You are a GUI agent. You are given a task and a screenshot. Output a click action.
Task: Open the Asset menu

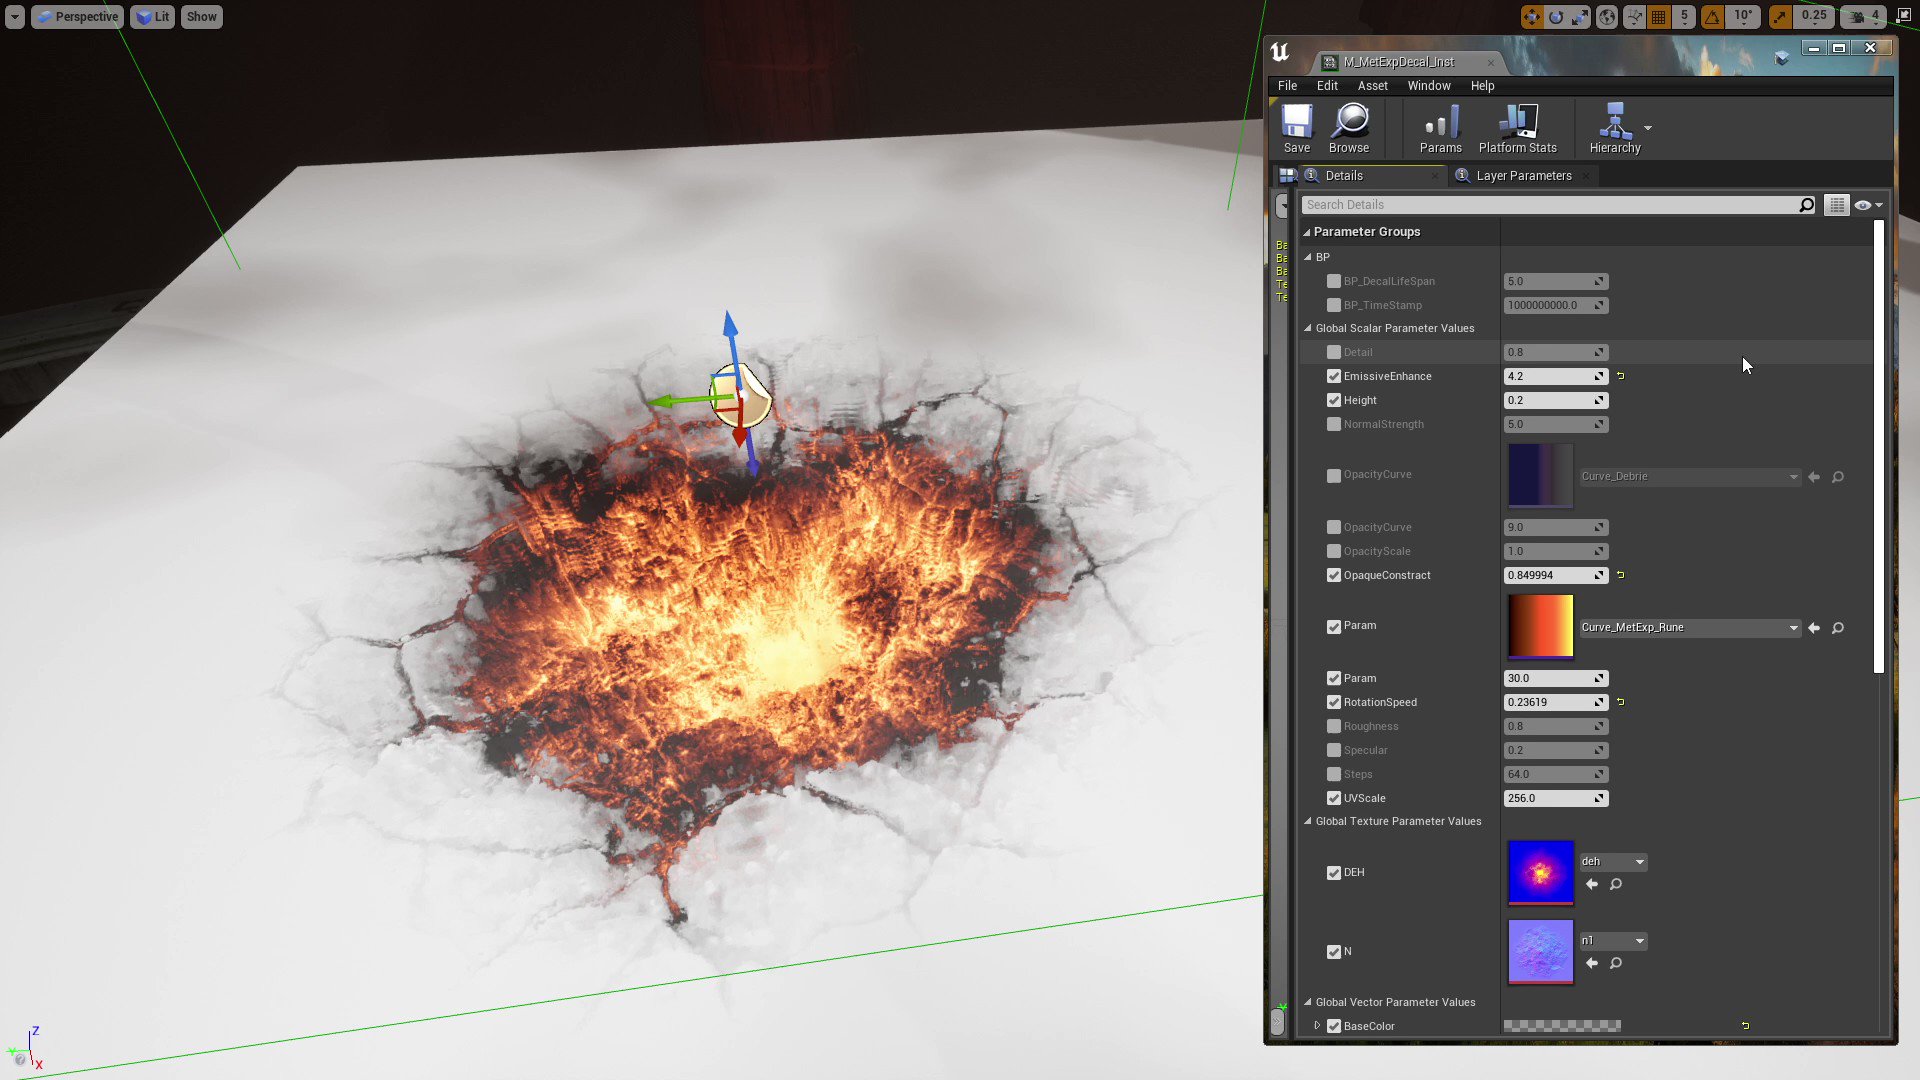pyautogui.click(x=1372, y=86)
